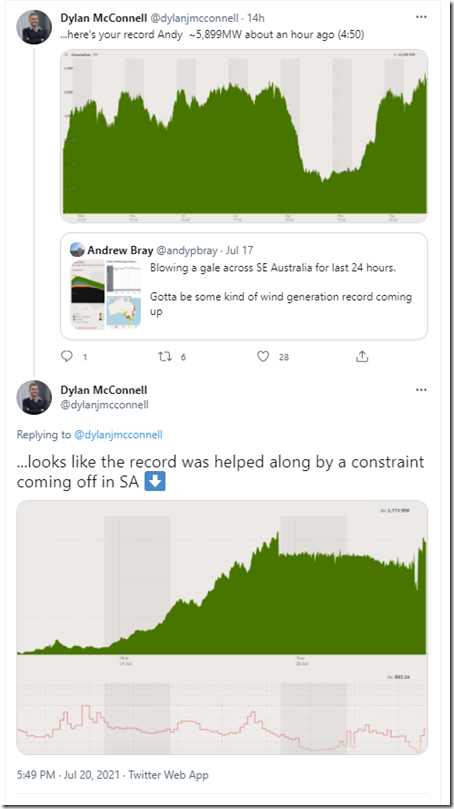Open the @dylanjmcconnell reply-to link
Screen dimensions: 454x809
pos(118,434)
